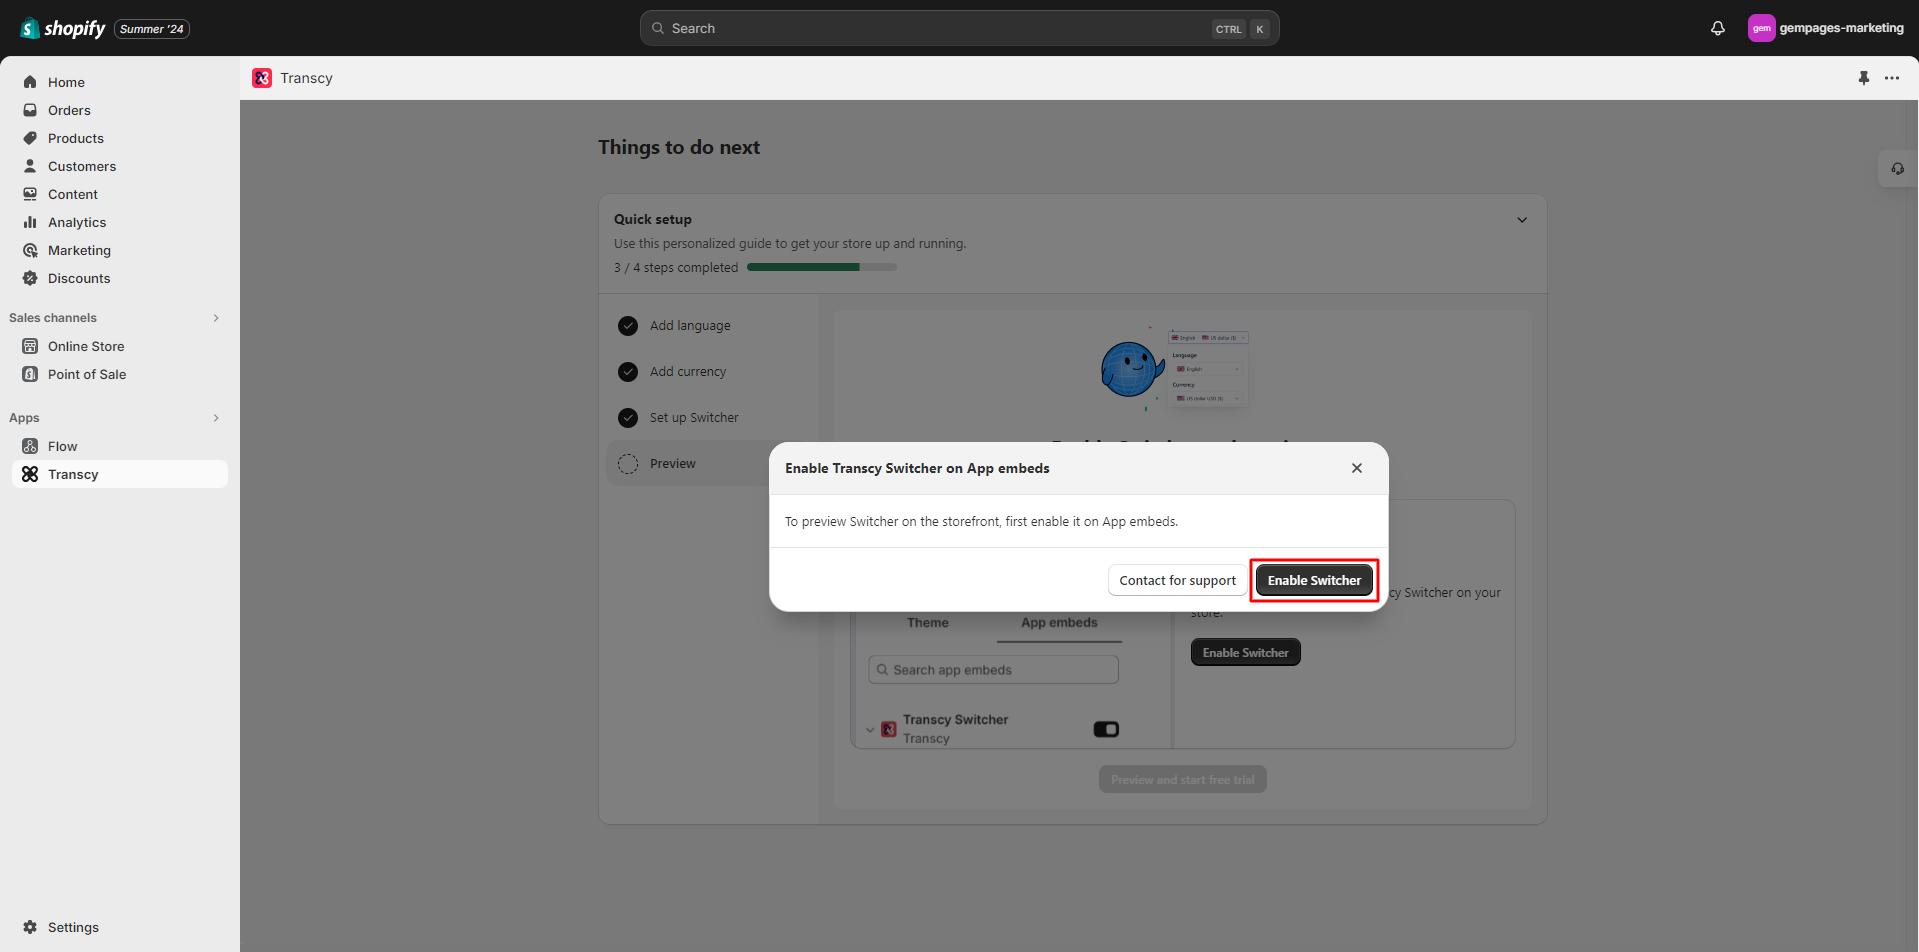The height and width of the screenshot is (952, 1919).
Task: Click the Search app embeds field
Action: (x=993, y=669)
